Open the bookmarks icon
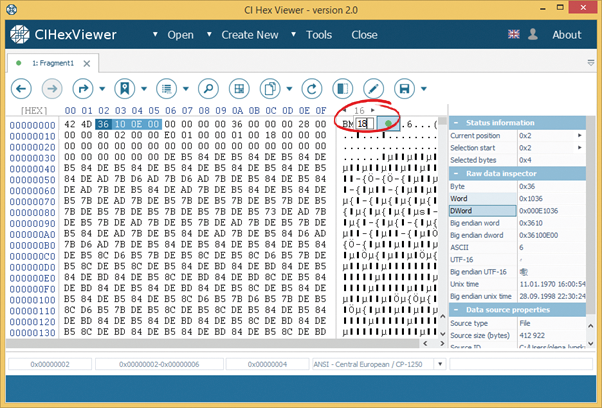Image resolution: width=602 pixels, height=408 pixels. (125, 89)
